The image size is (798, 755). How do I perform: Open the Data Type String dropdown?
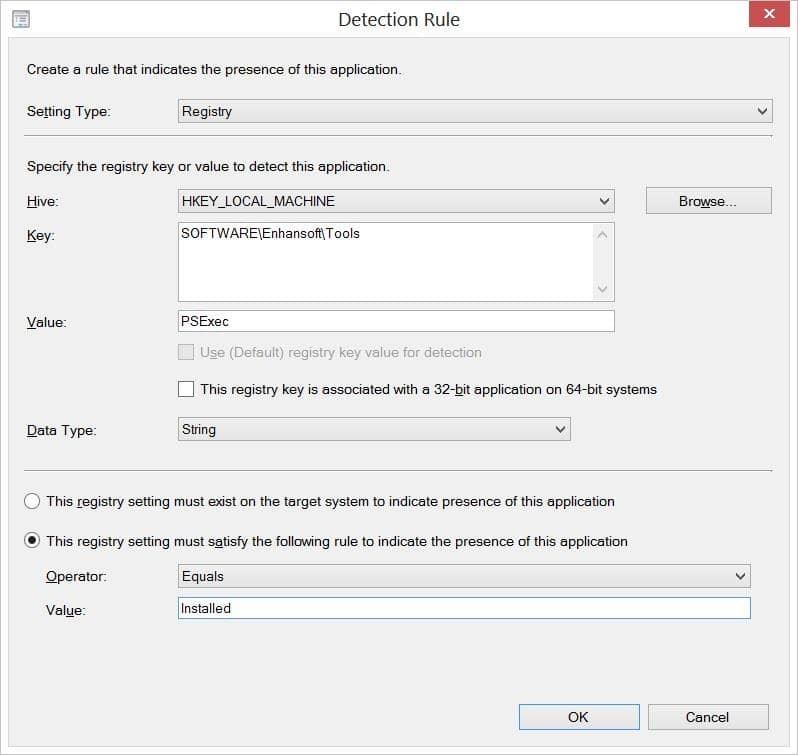tap(374, 429)
